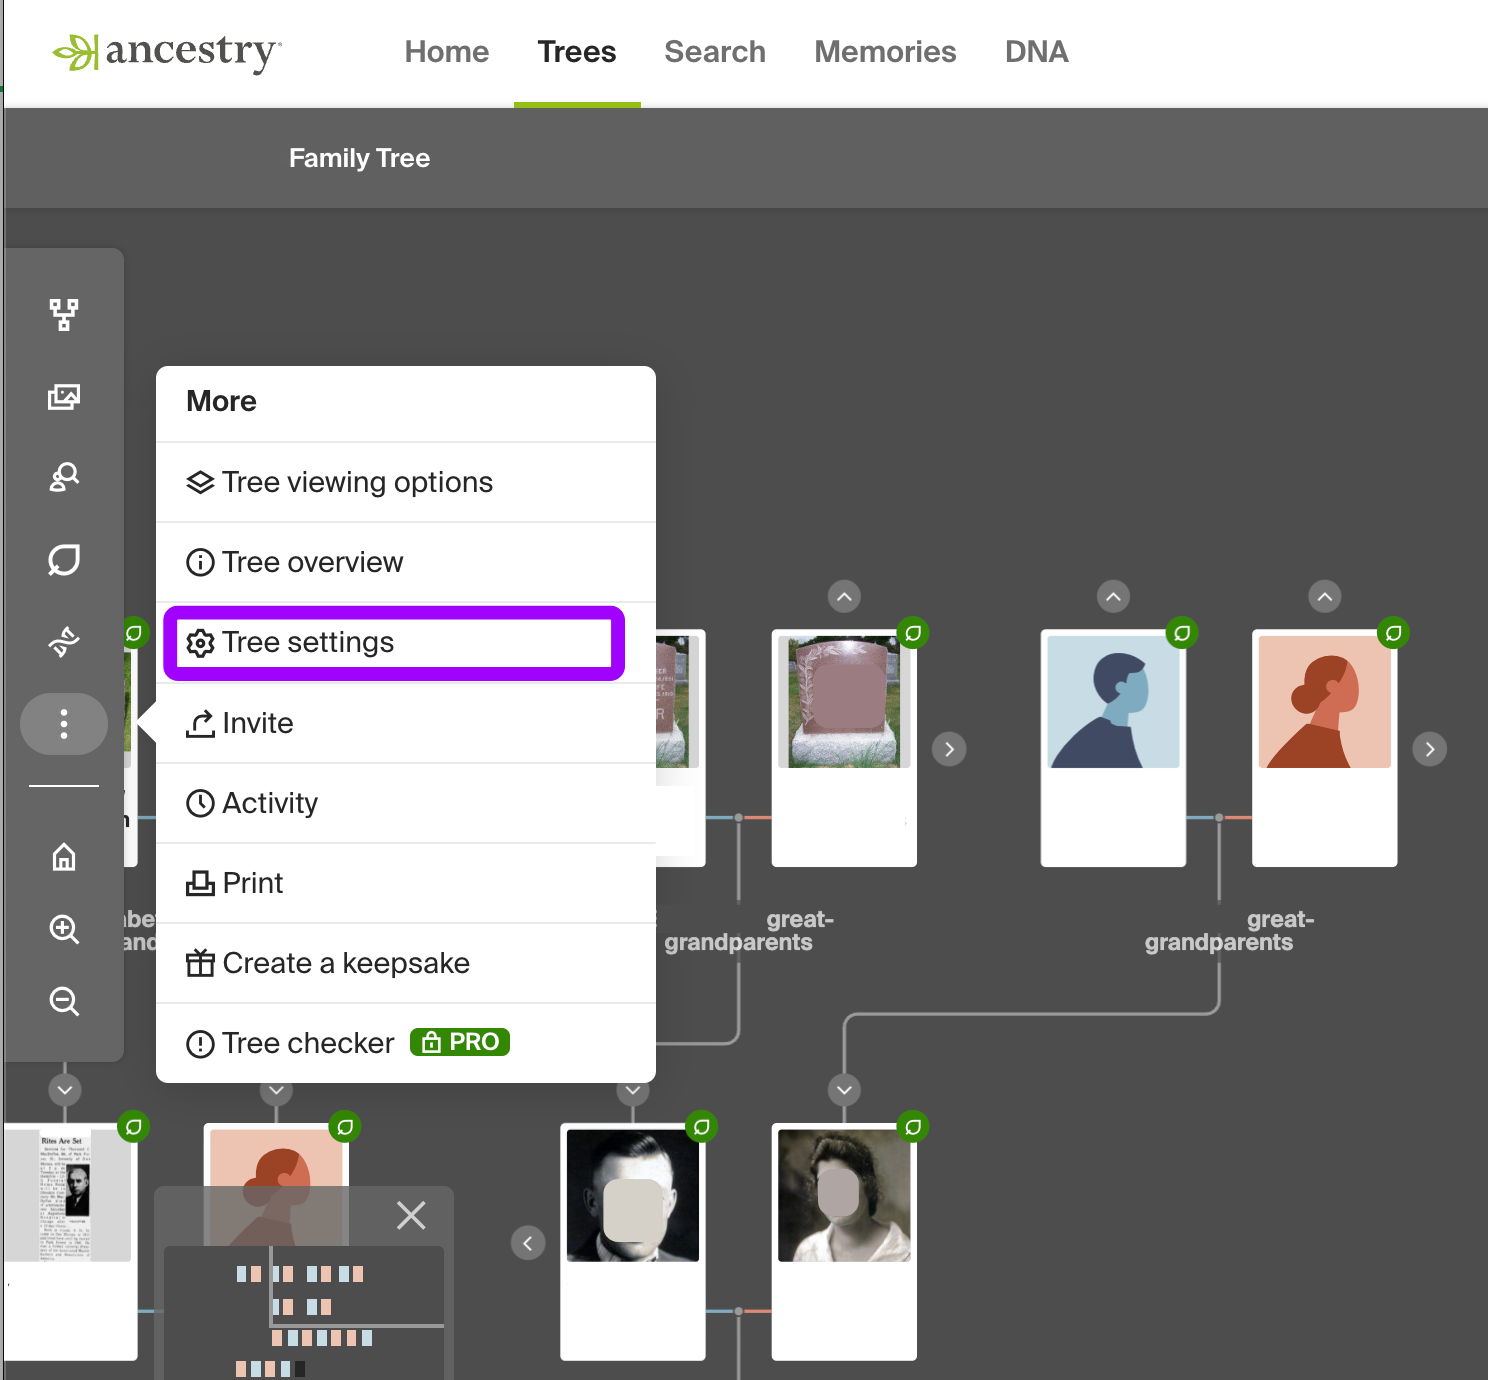Click Invite in the More menu
The height and width of the screenshot is (1380, 1488).
[x=257, y=723]
